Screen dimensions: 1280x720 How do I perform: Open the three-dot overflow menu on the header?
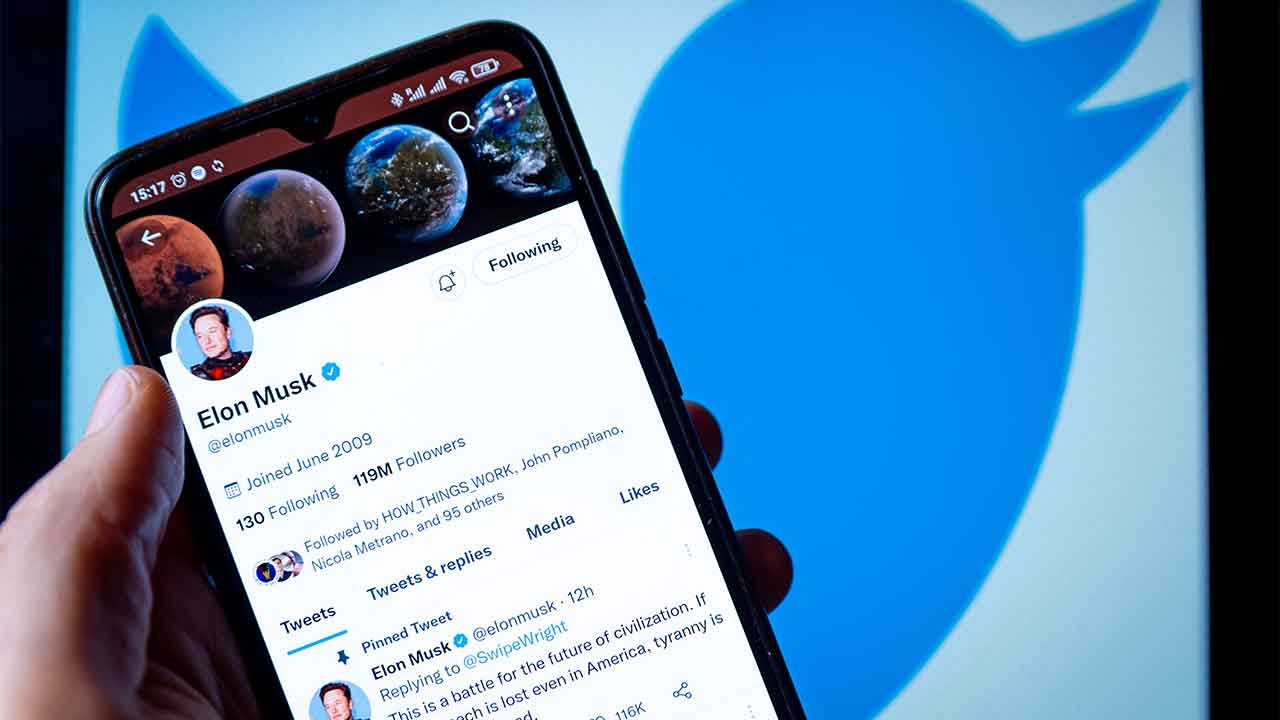tap(509, 102)
